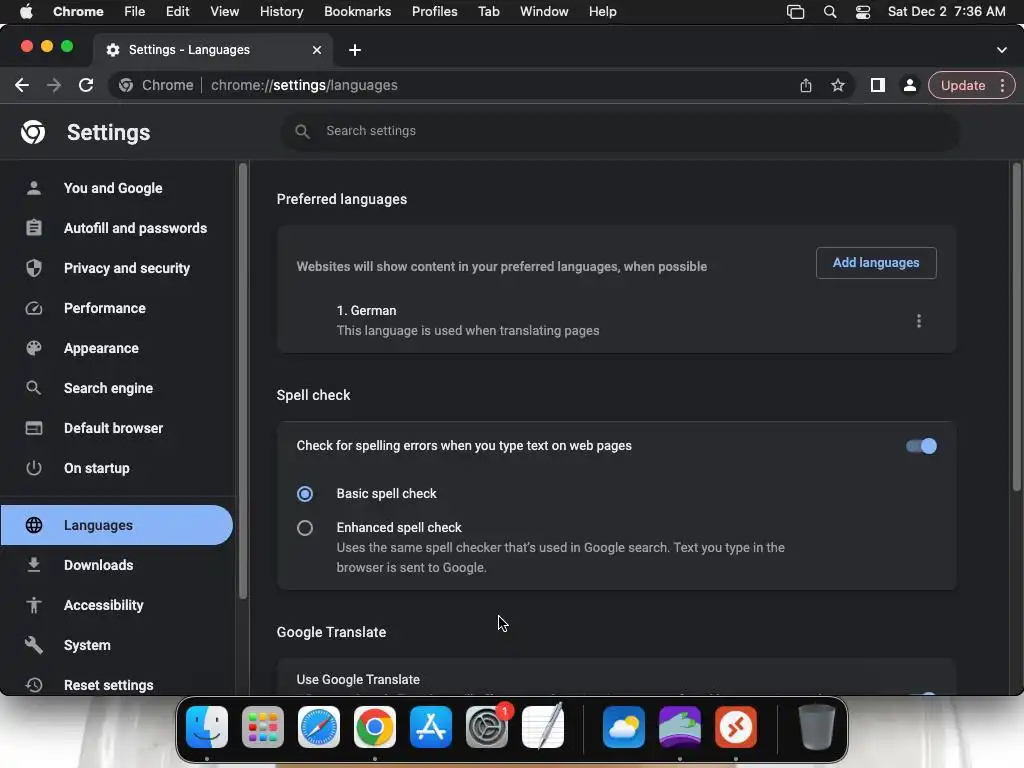Viewport: 1024px width, 768px height.
Task: Open Finder from the Dock
Action: point(207,727)
